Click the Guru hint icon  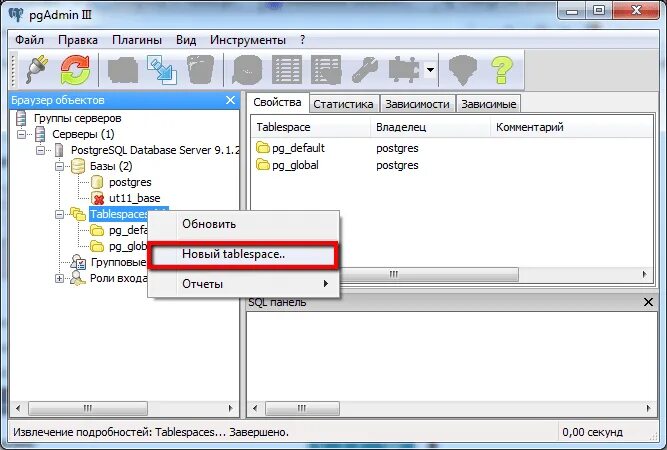pos(463,69)
